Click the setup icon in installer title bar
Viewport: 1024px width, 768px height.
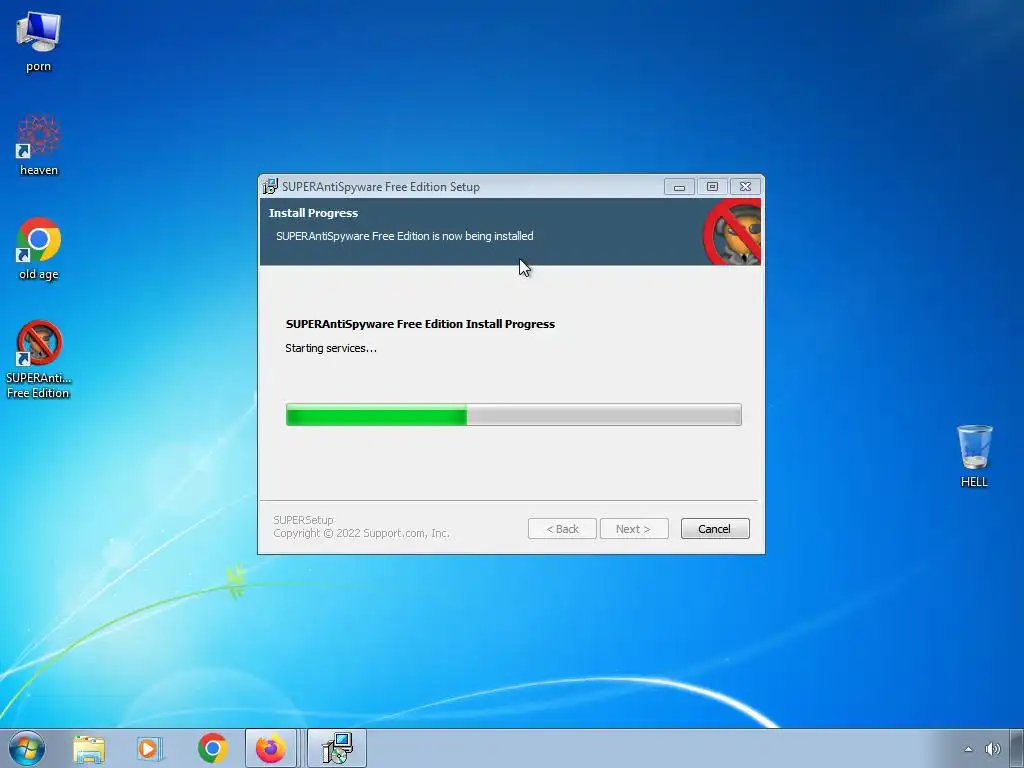click(x=270, y=187)
